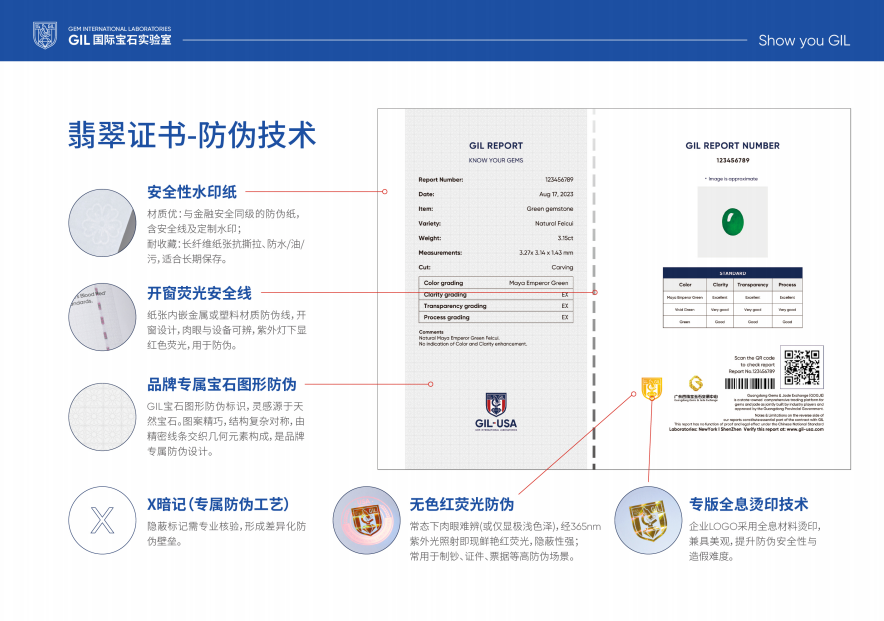Viewport: 884px width, 621px height.
Task: Select the heading '品牌专属宝石图形防伪'
Action: coord(222,384)
